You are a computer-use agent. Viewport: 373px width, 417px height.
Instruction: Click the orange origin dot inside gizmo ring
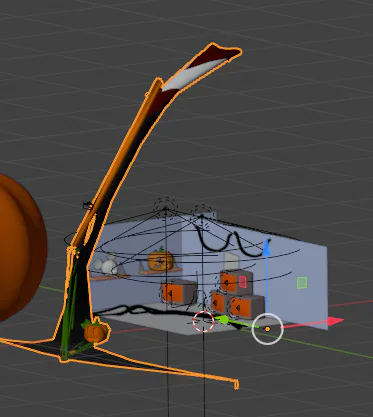[267, 329]
